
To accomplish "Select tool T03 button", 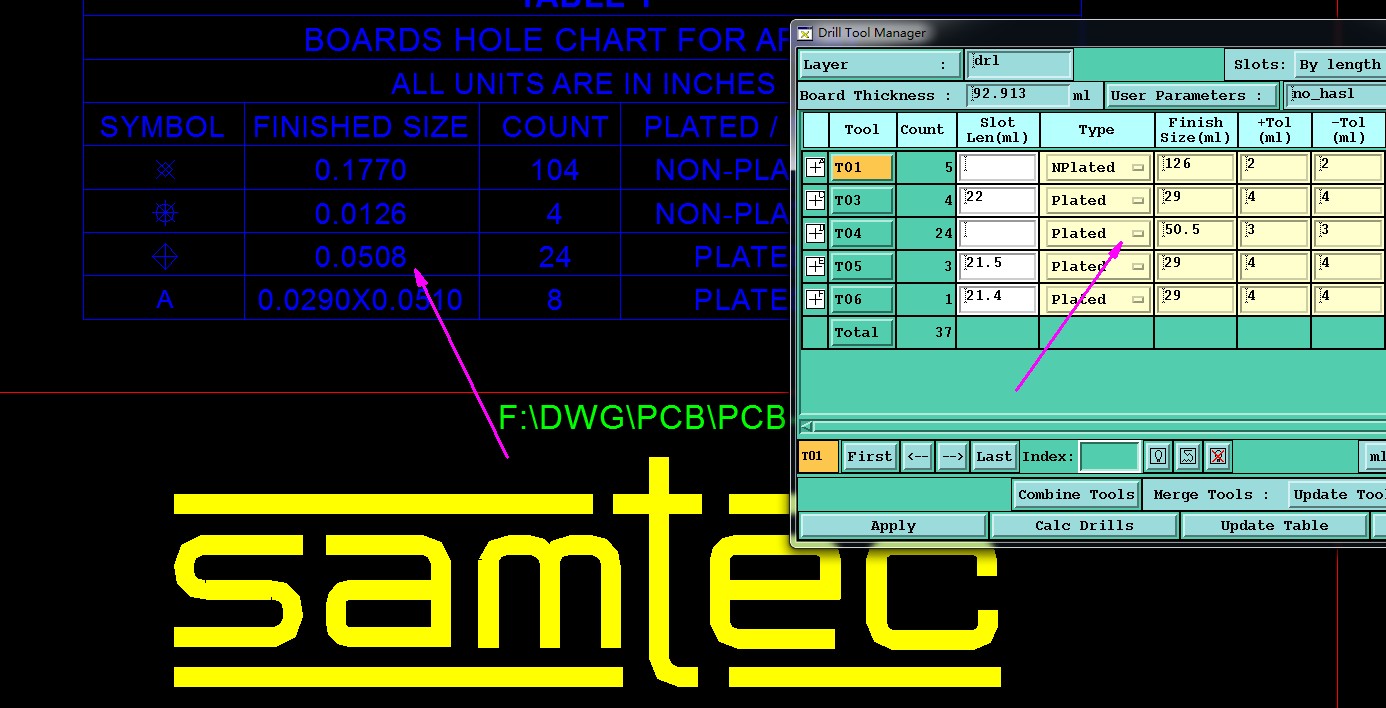I will pyautogui.click(x=861, y=200).
